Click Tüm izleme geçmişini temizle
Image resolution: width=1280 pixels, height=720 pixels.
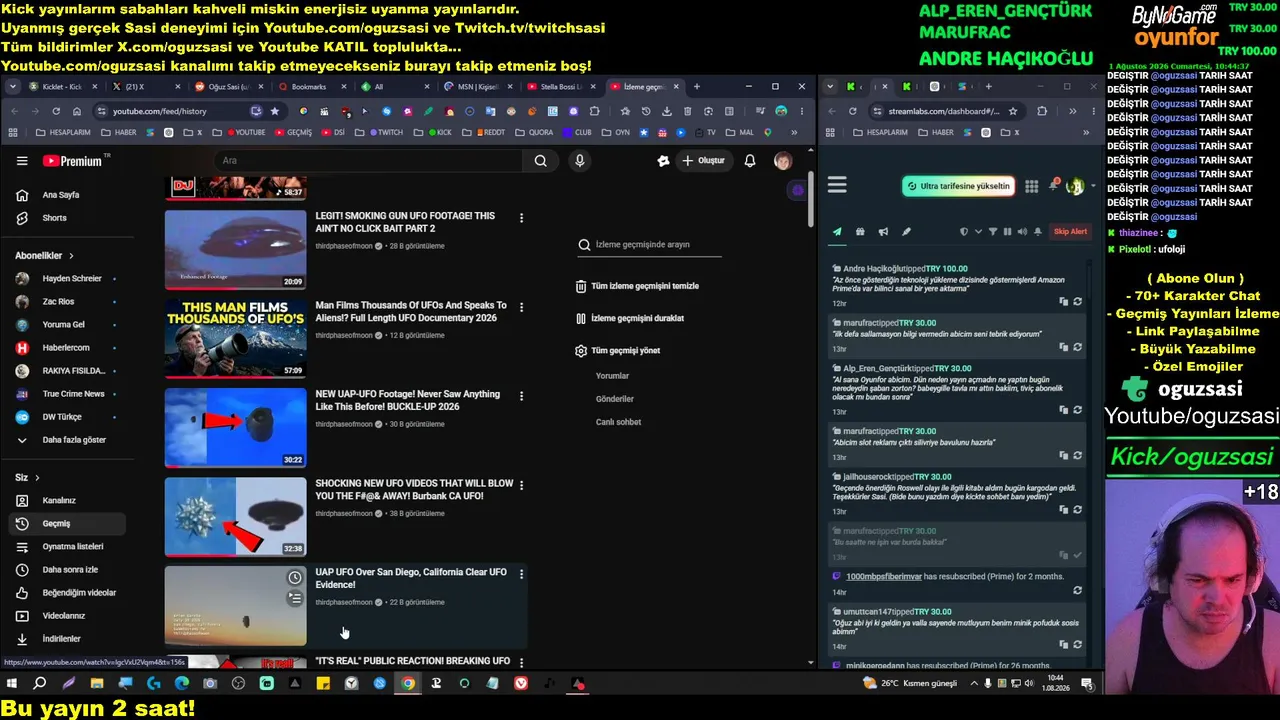pos(638,286)
